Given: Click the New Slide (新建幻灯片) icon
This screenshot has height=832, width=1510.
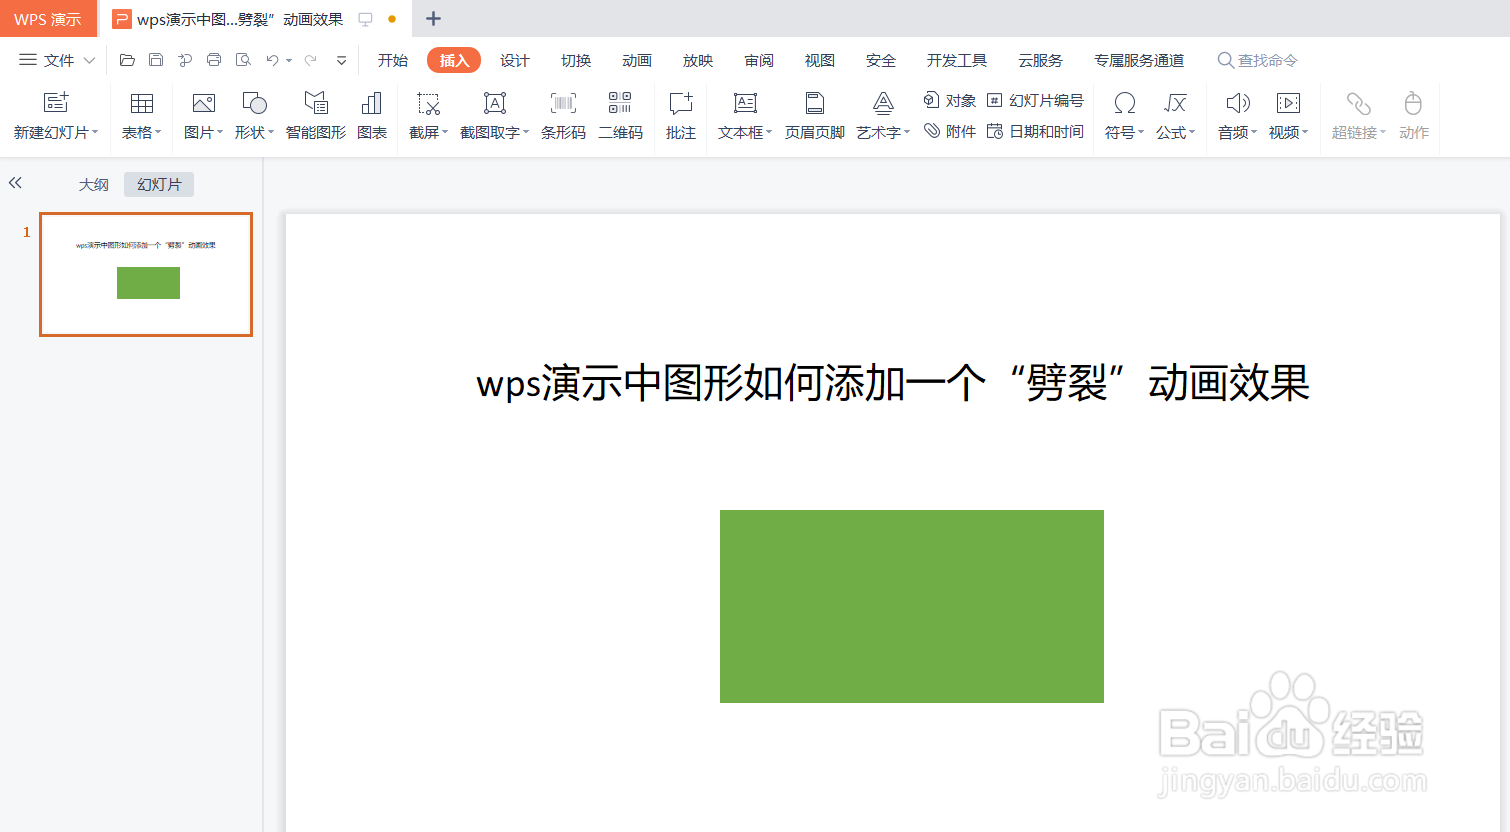Looking at the screenshot, I should [x=56, y=103].
